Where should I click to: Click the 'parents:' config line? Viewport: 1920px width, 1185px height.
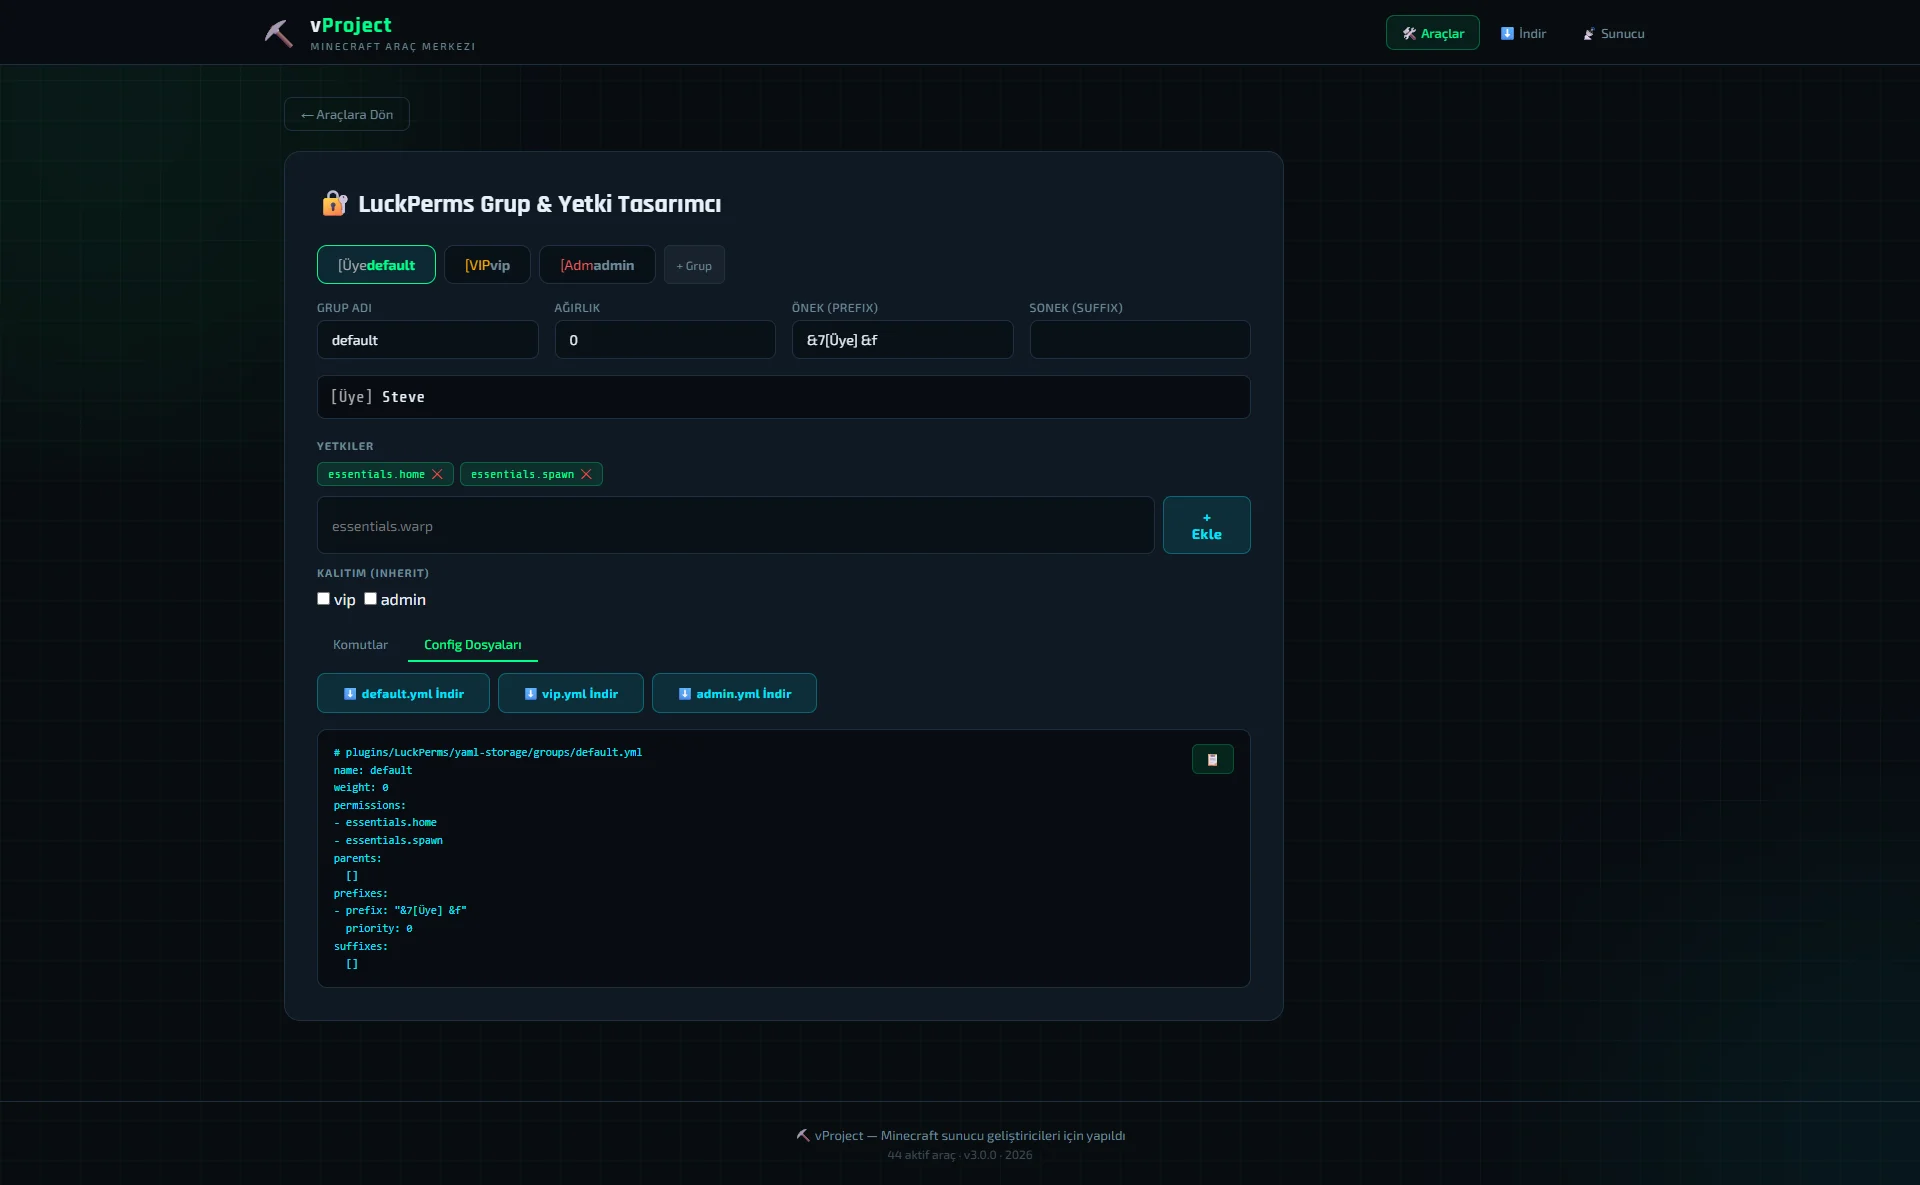(357, 858)
